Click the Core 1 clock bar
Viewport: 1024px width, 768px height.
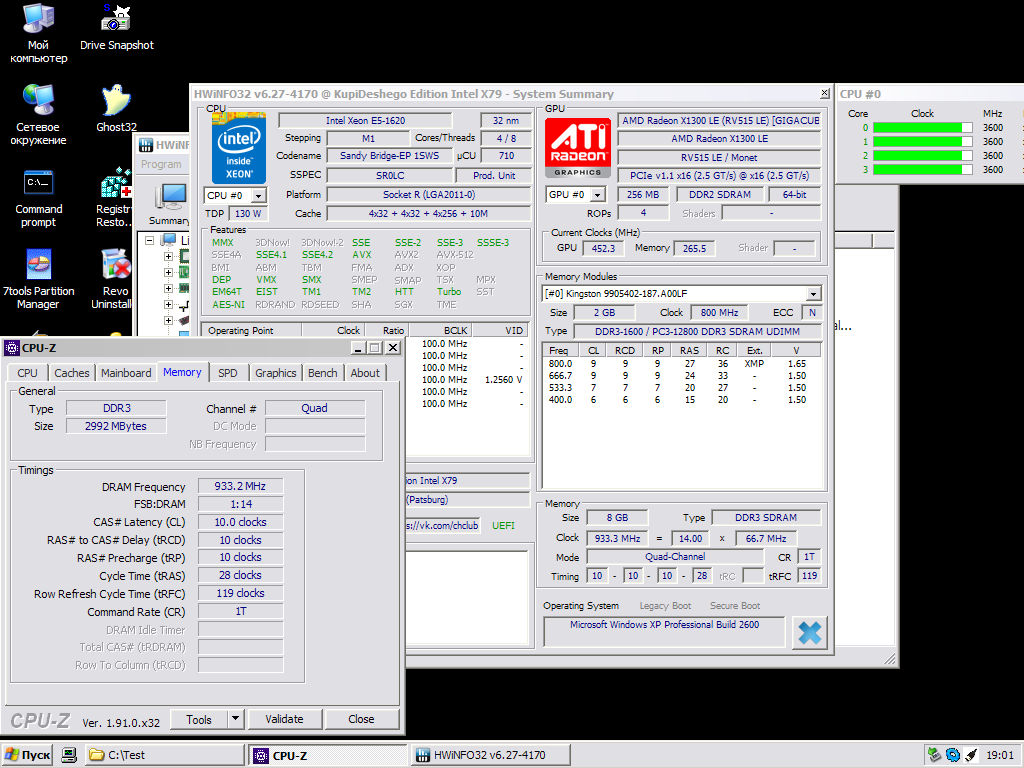[922, 142]
